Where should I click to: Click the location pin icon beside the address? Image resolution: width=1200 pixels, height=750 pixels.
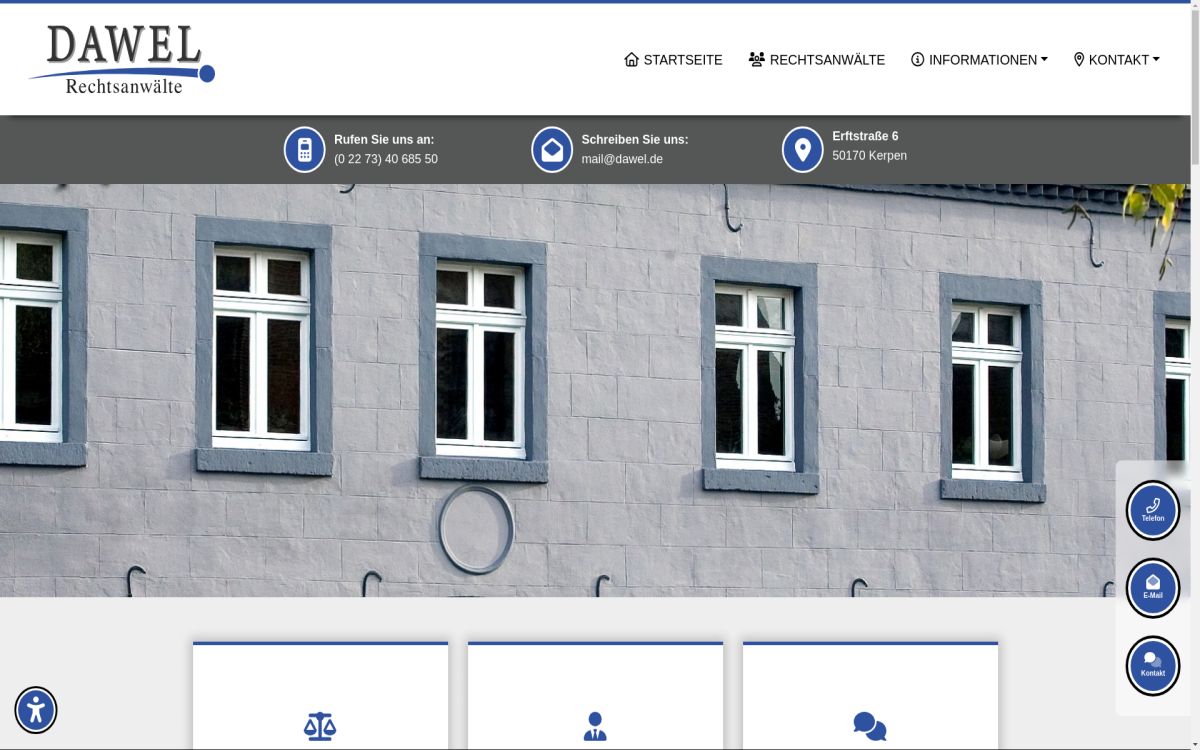point(802,149)
